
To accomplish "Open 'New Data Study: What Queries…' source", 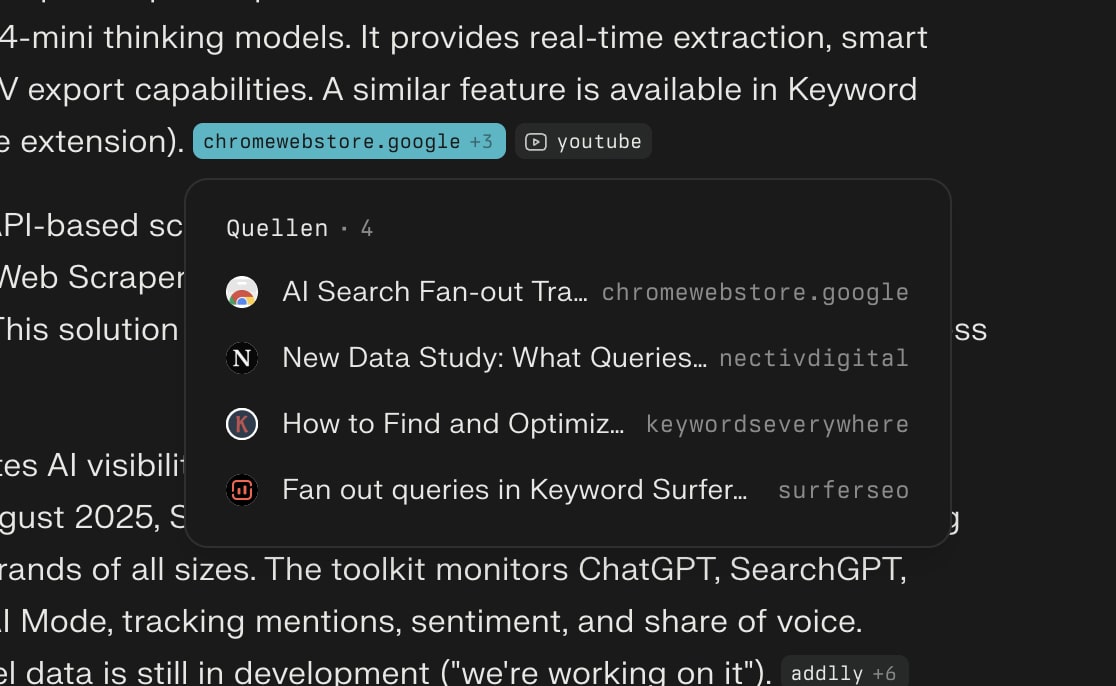I will 494,358.
